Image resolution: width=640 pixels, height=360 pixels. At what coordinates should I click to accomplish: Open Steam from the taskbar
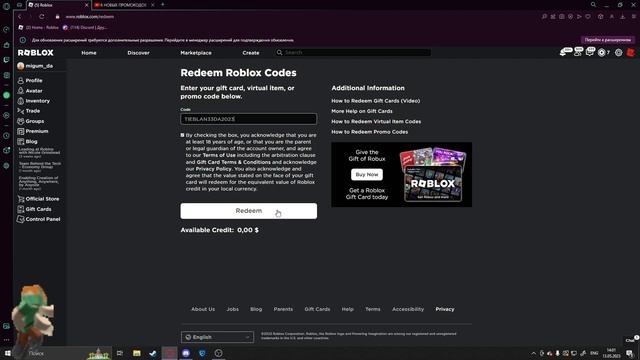coord(153,353)
